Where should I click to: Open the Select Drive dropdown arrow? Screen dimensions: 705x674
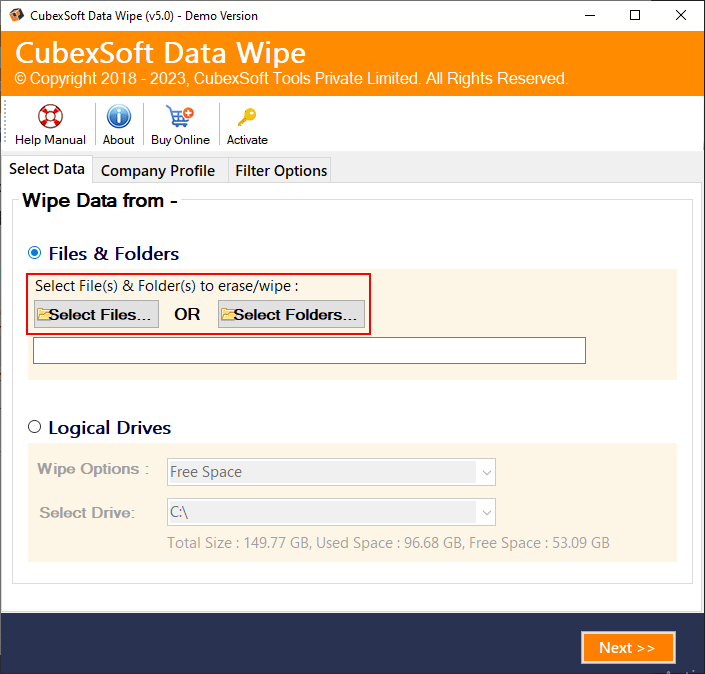[x=486, y=513]
